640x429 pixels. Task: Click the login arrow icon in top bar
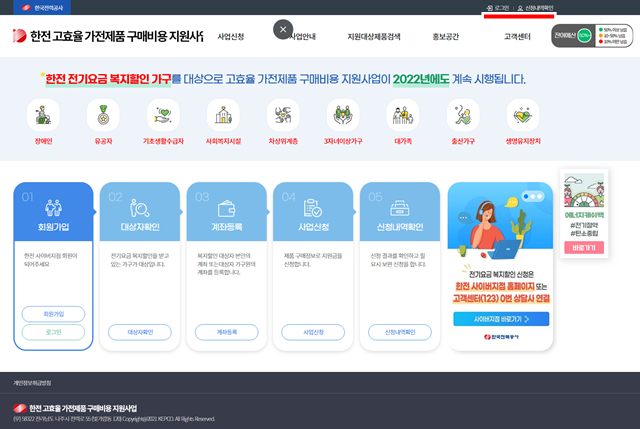489,8
